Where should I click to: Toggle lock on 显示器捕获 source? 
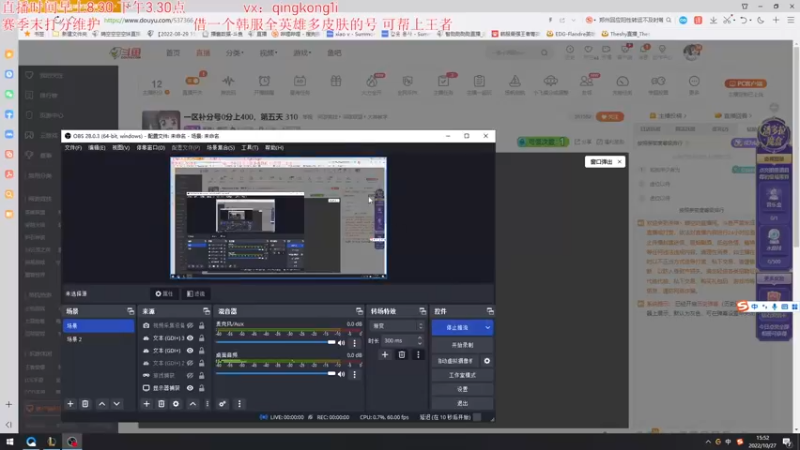[x=202, y=388]
